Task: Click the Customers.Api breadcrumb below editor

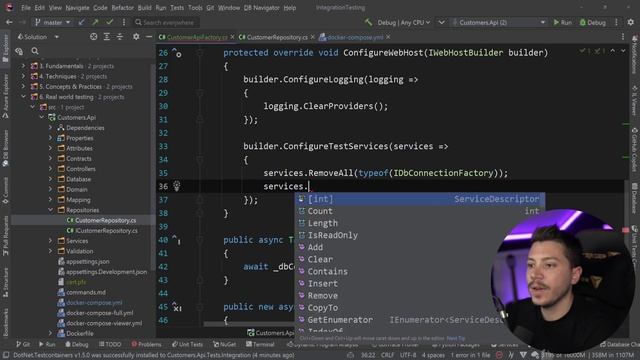Action: point(270,333)
